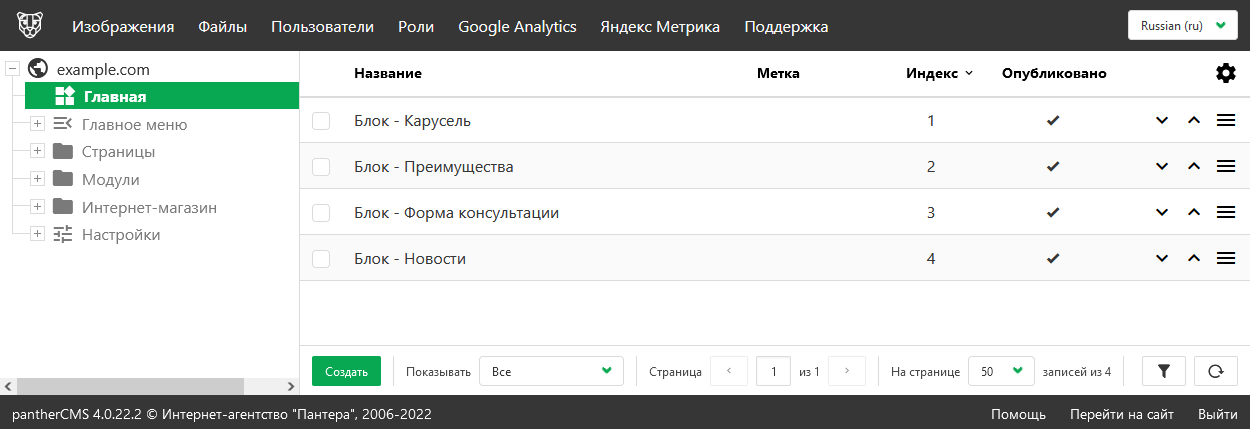
Task: Go to next page arrow
Action: click(847, 371)
